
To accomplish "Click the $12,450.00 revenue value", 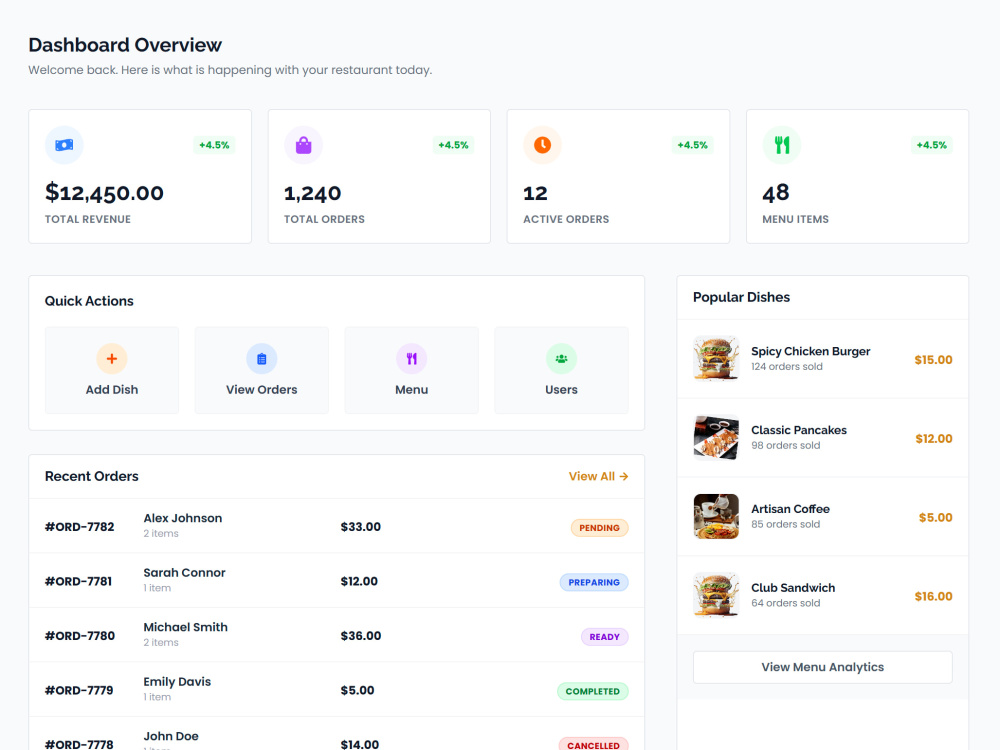I will click(105, 193).
